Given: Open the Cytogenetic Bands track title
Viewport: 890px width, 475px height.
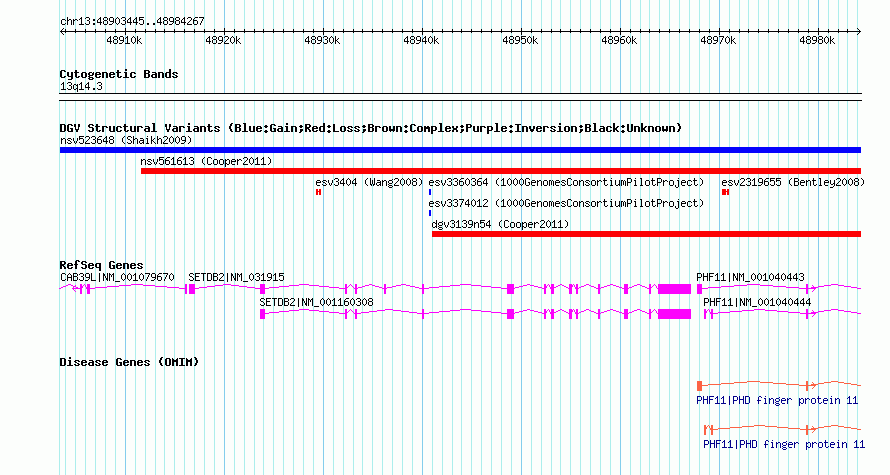Looking at the screenshot, I should click(119, 74).
